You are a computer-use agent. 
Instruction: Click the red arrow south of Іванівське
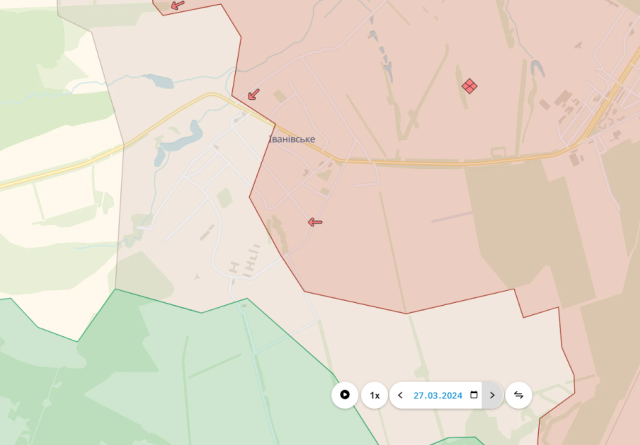click(315, 222)
